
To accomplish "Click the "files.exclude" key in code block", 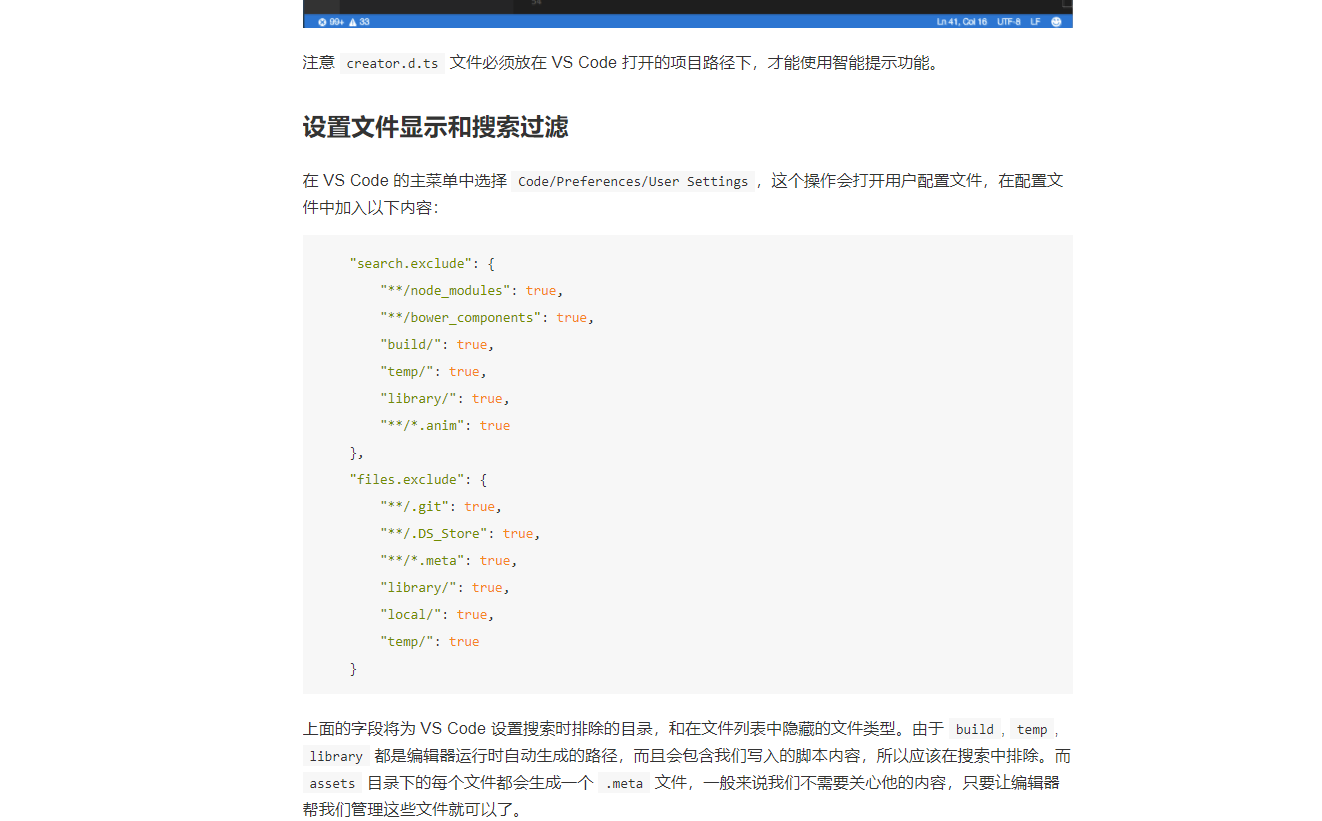I will point(406,479).
